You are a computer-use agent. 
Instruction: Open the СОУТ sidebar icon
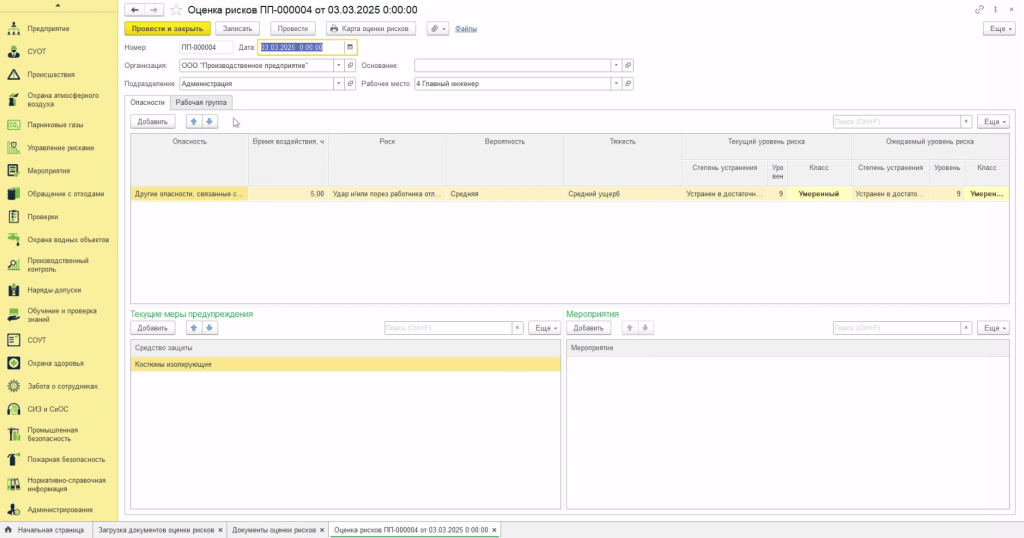tap(14, 340)
